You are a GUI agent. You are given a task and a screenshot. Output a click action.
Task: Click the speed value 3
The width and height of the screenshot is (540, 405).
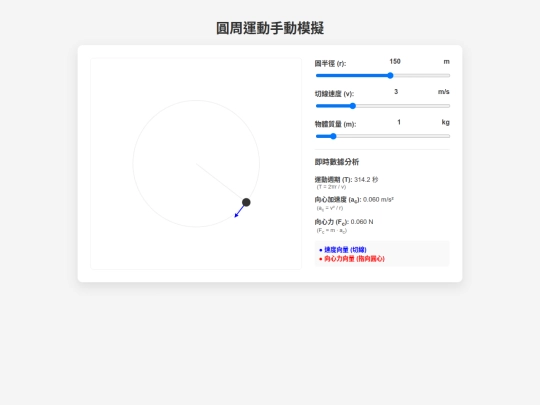pyautogui.click(x=396, y=92)
